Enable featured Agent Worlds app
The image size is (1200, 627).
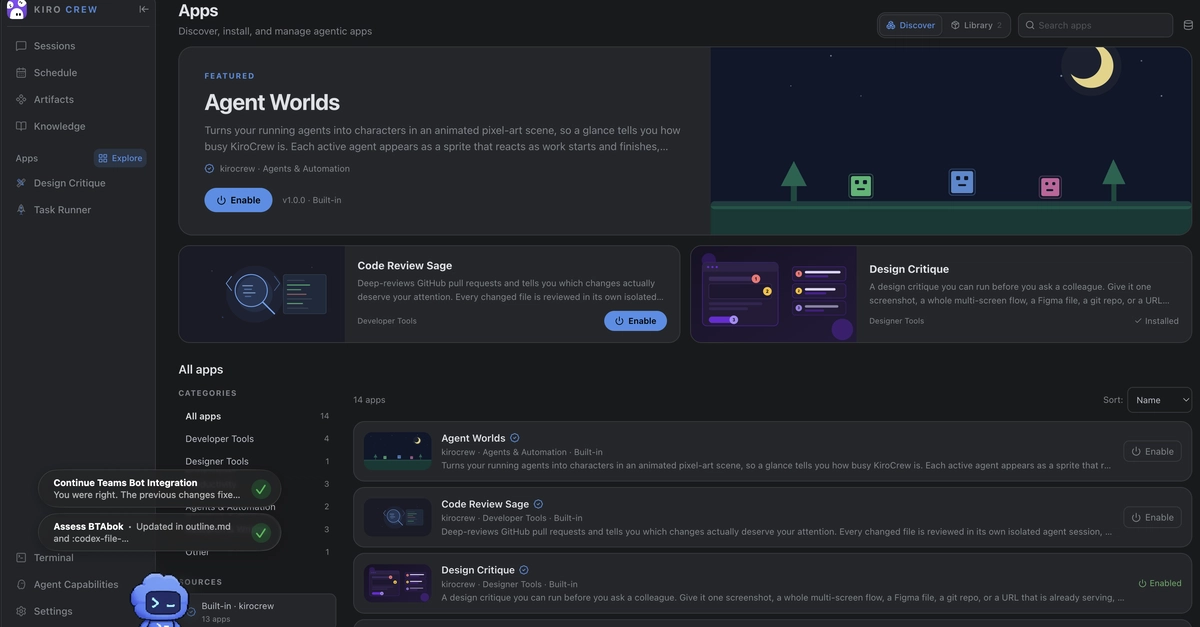pos(238,200)
